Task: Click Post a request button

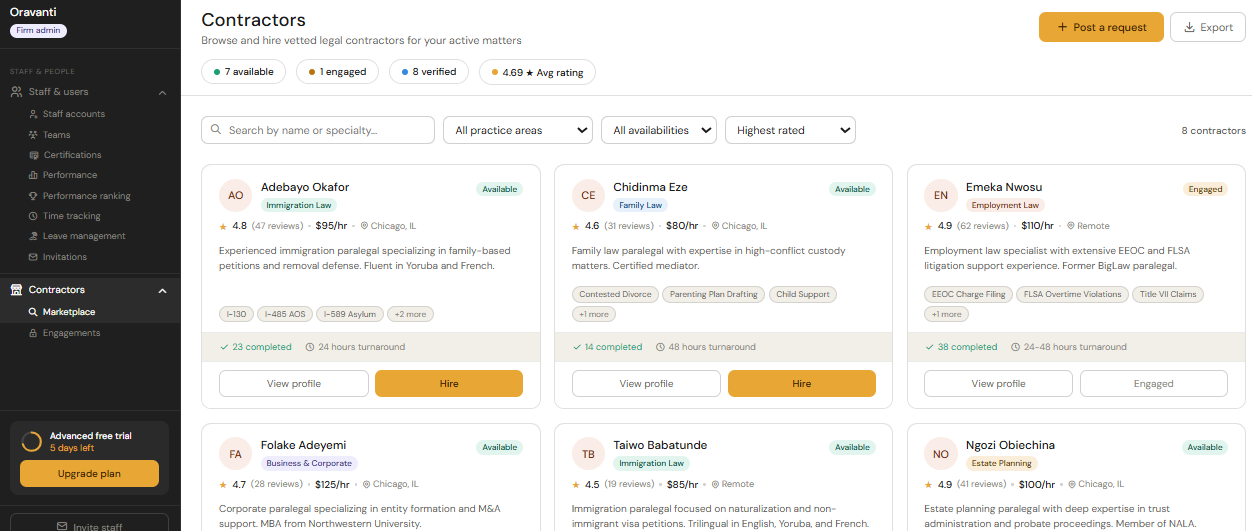Action: (x=1101, y=27)
